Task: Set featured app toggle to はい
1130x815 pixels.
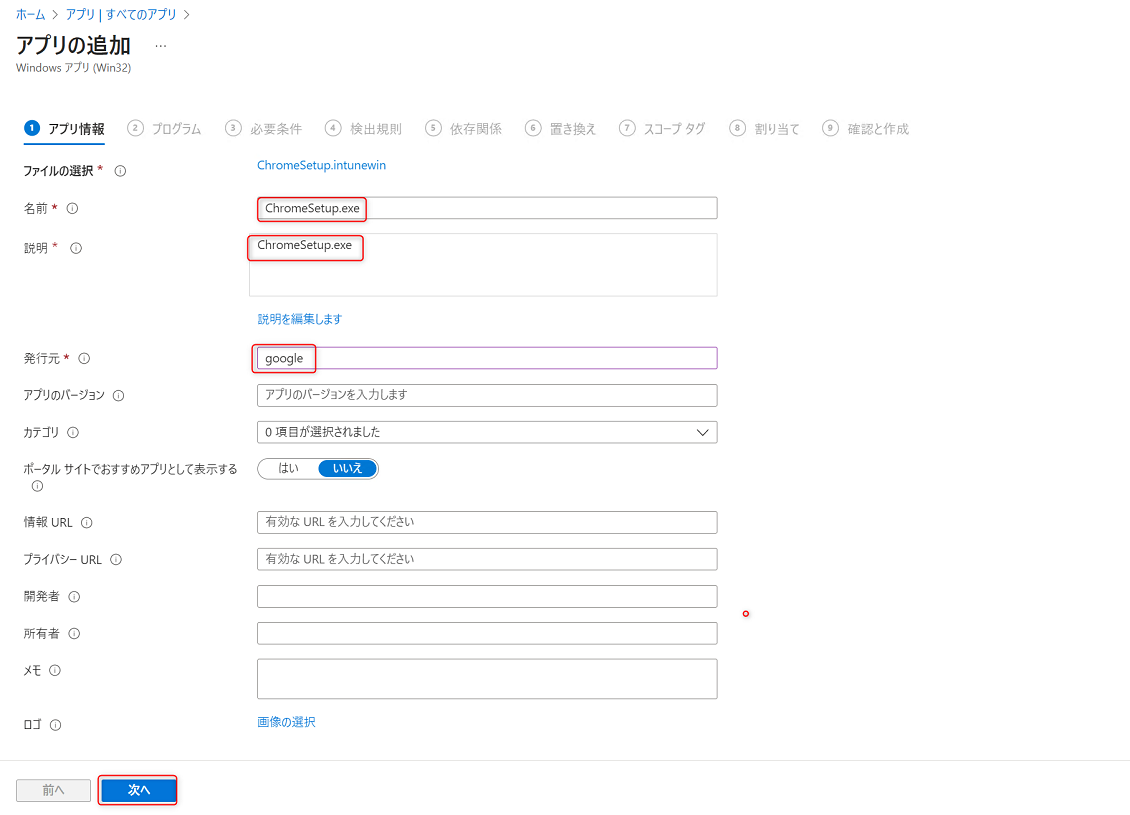Action: tap(288, 468)
